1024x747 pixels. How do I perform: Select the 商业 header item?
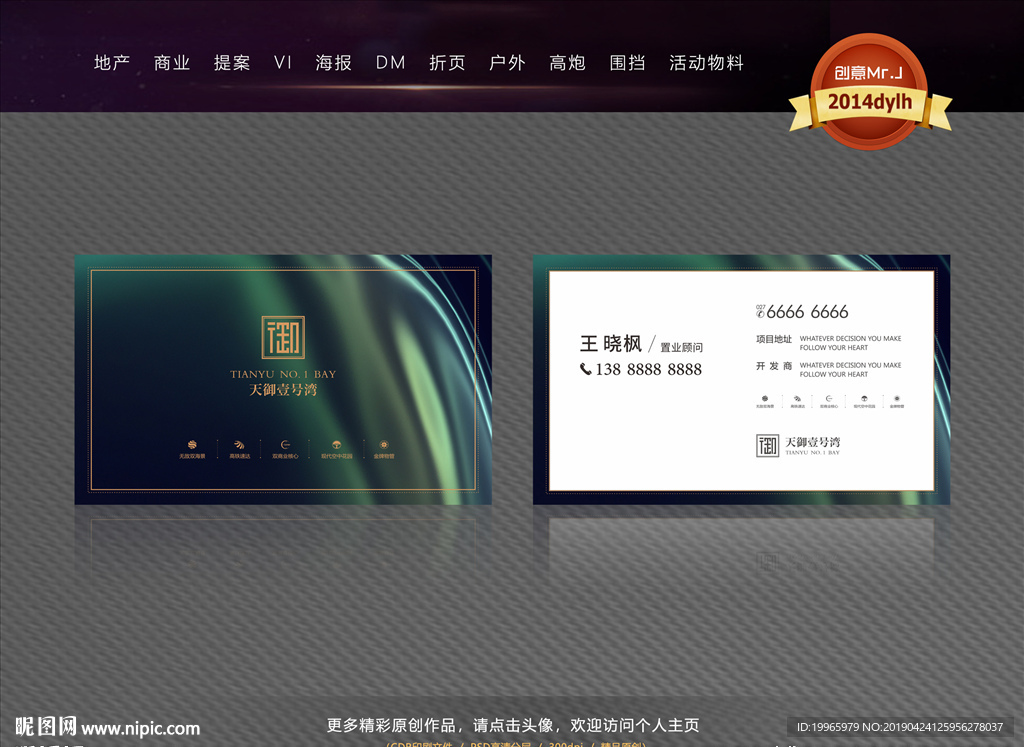pos(172,63)
